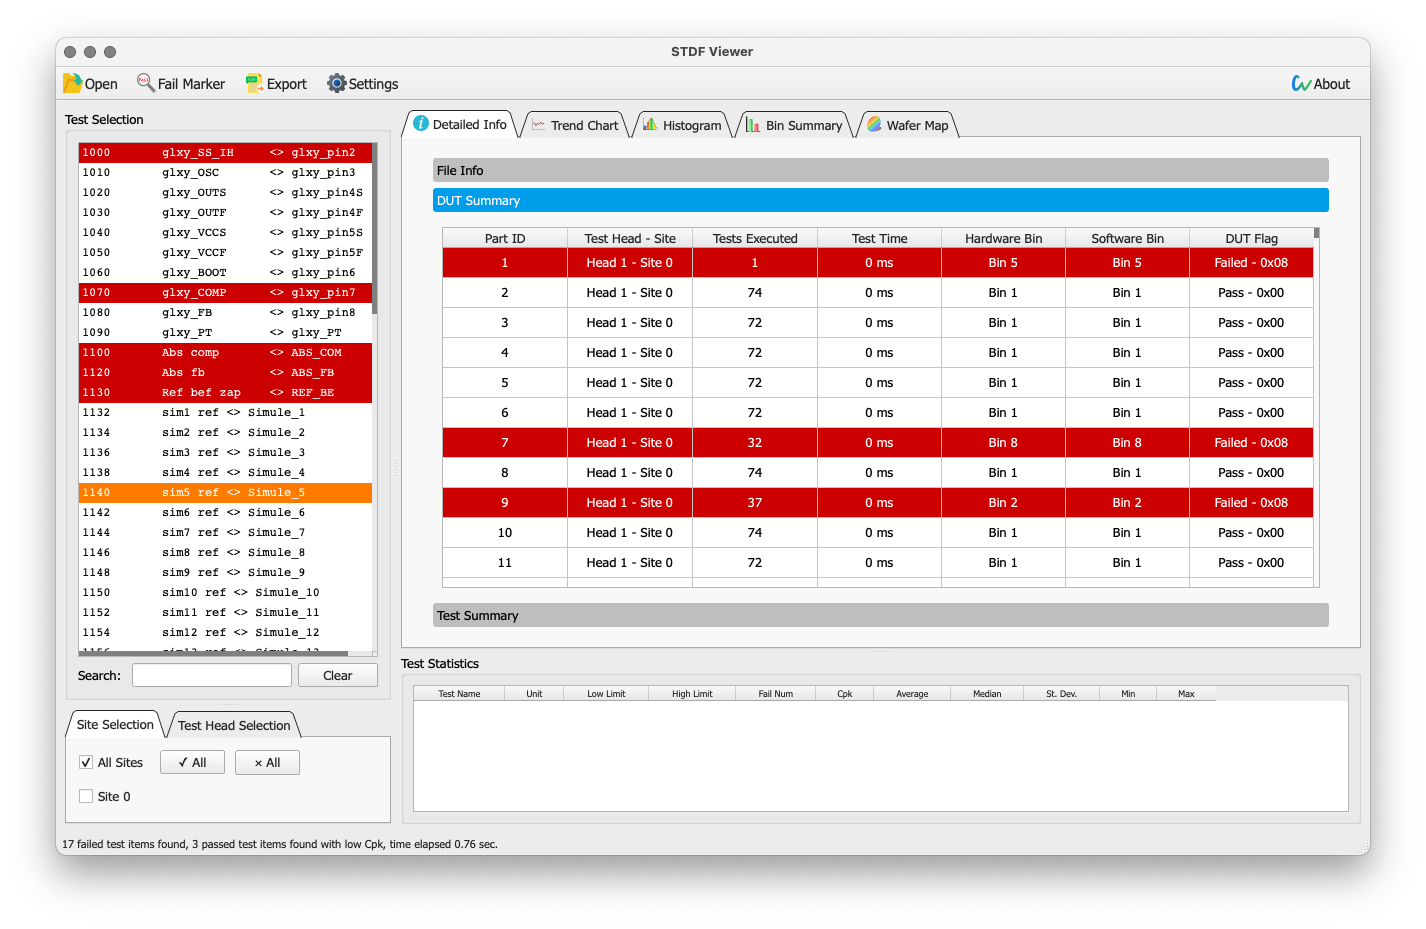Screen dimensions: 1426x929
Task: Open the Test Head Selection tab
Action: (x=233, y=724)
